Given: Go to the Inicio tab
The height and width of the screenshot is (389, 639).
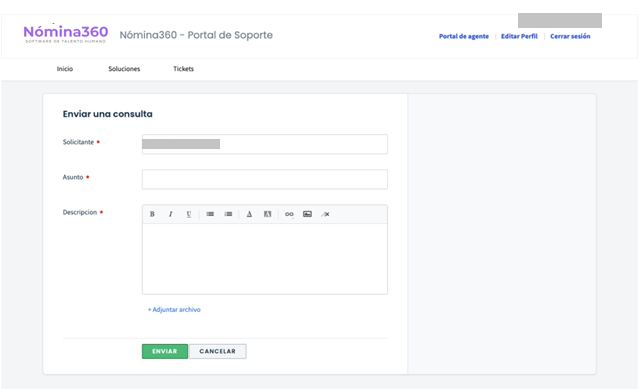Looking at the screenshot, I should click(65, 69).
